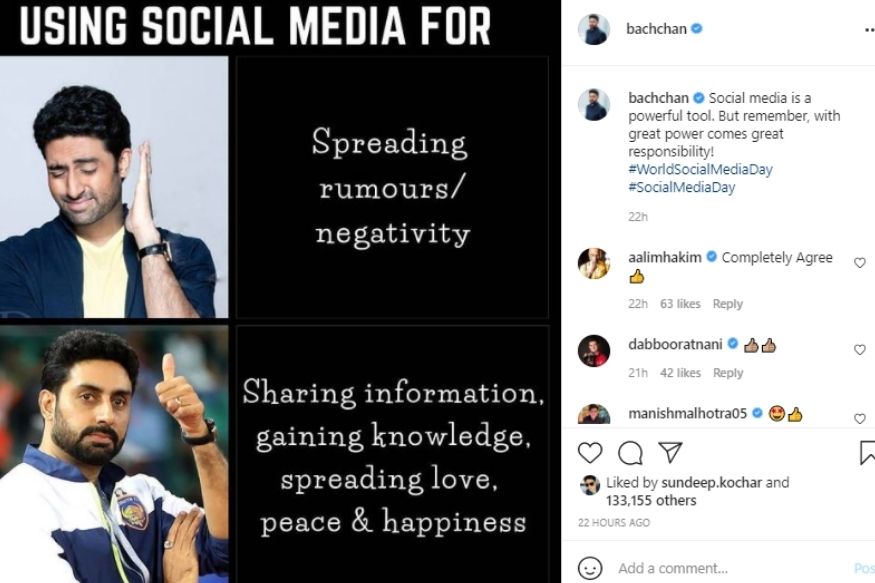The height and width of the screenshot is (583, 875).
Task: Save the post with the bookmark icon
Action: click(868, 452)
